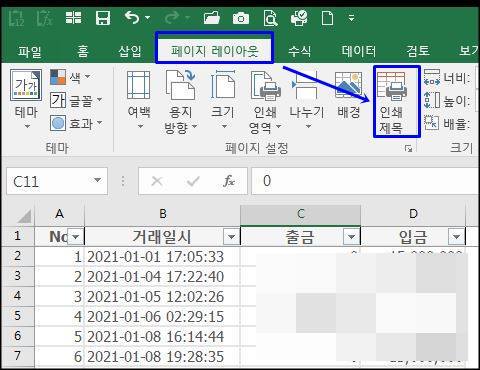The image size is (480, 370).
Task: Open the Name Box dropdown arrow
Action: pyautogui.click(x=97, y=181)
